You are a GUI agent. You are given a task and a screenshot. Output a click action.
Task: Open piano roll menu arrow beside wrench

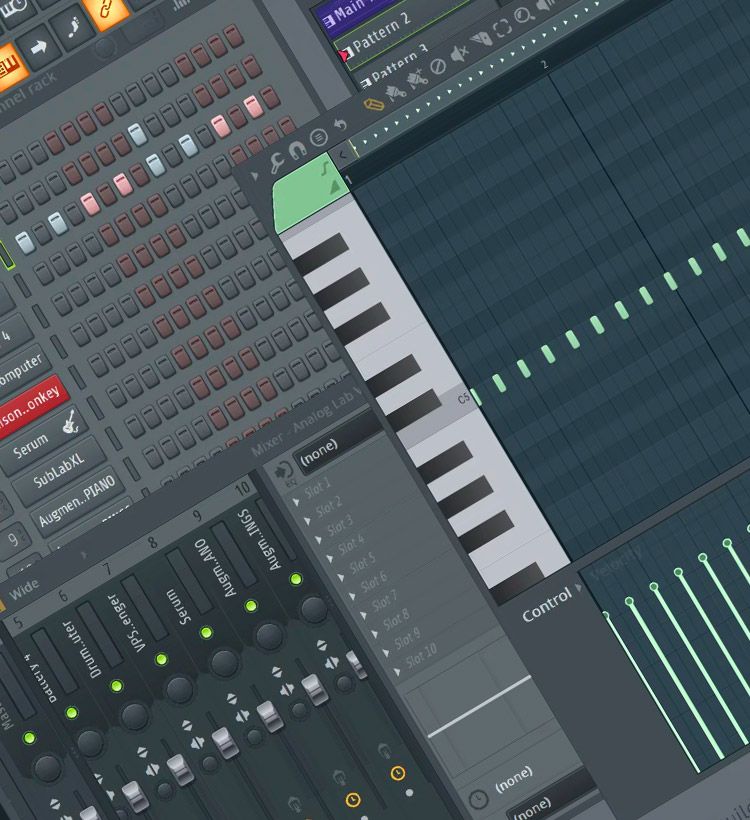pyautogui.click(x=255, y=176)
